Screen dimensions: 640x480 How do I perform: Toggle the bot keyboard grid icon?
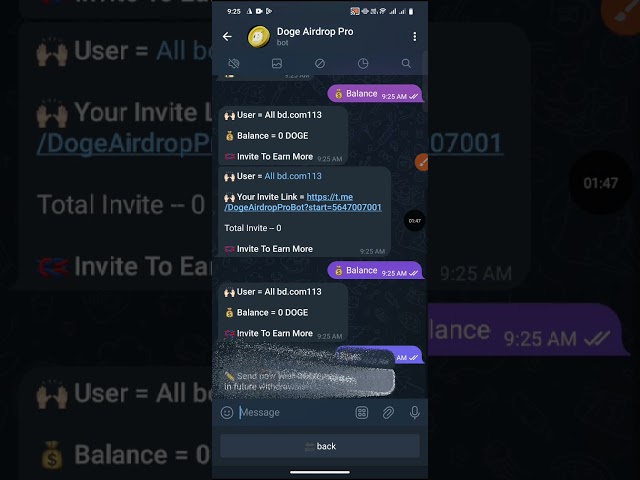pos(362,413)
